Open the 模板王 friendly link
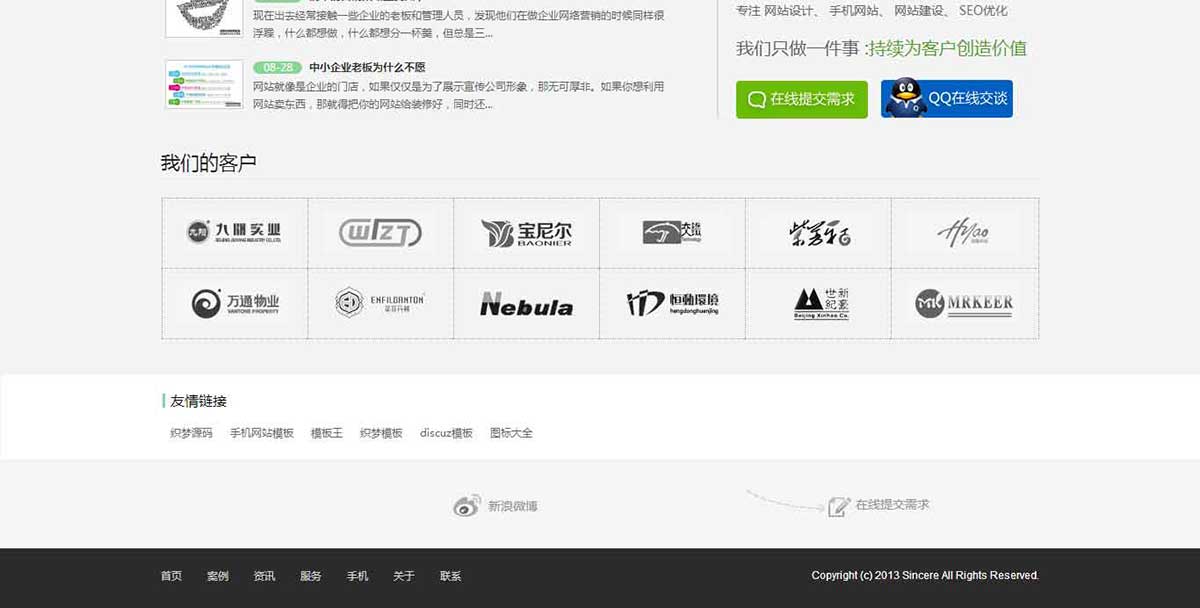This screenshot has height=608, width=1200. tap(327, 433)
